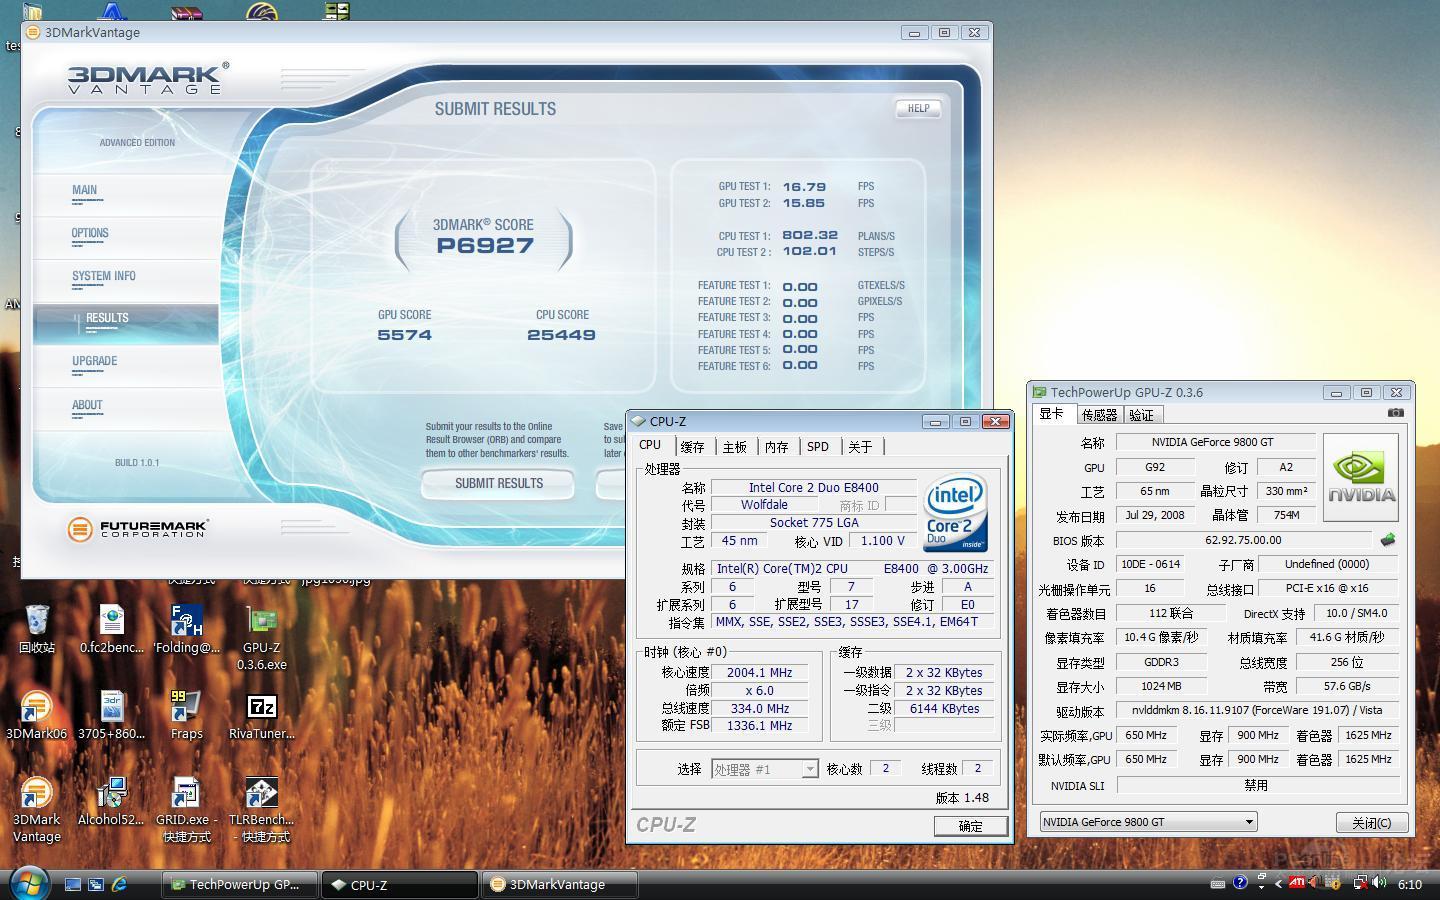Screen dimensions: 1440x900
Task: Open the Recycle Bin desktop icon
Action: pyautogui.click(x=37, y=622)
